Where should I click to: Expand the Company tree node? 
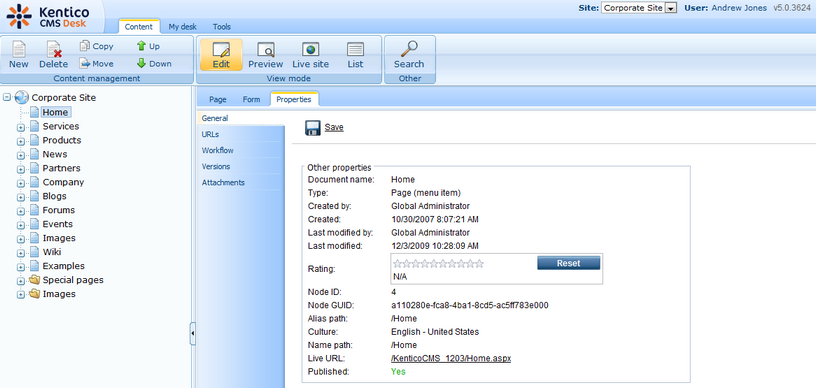pos(21,183)
